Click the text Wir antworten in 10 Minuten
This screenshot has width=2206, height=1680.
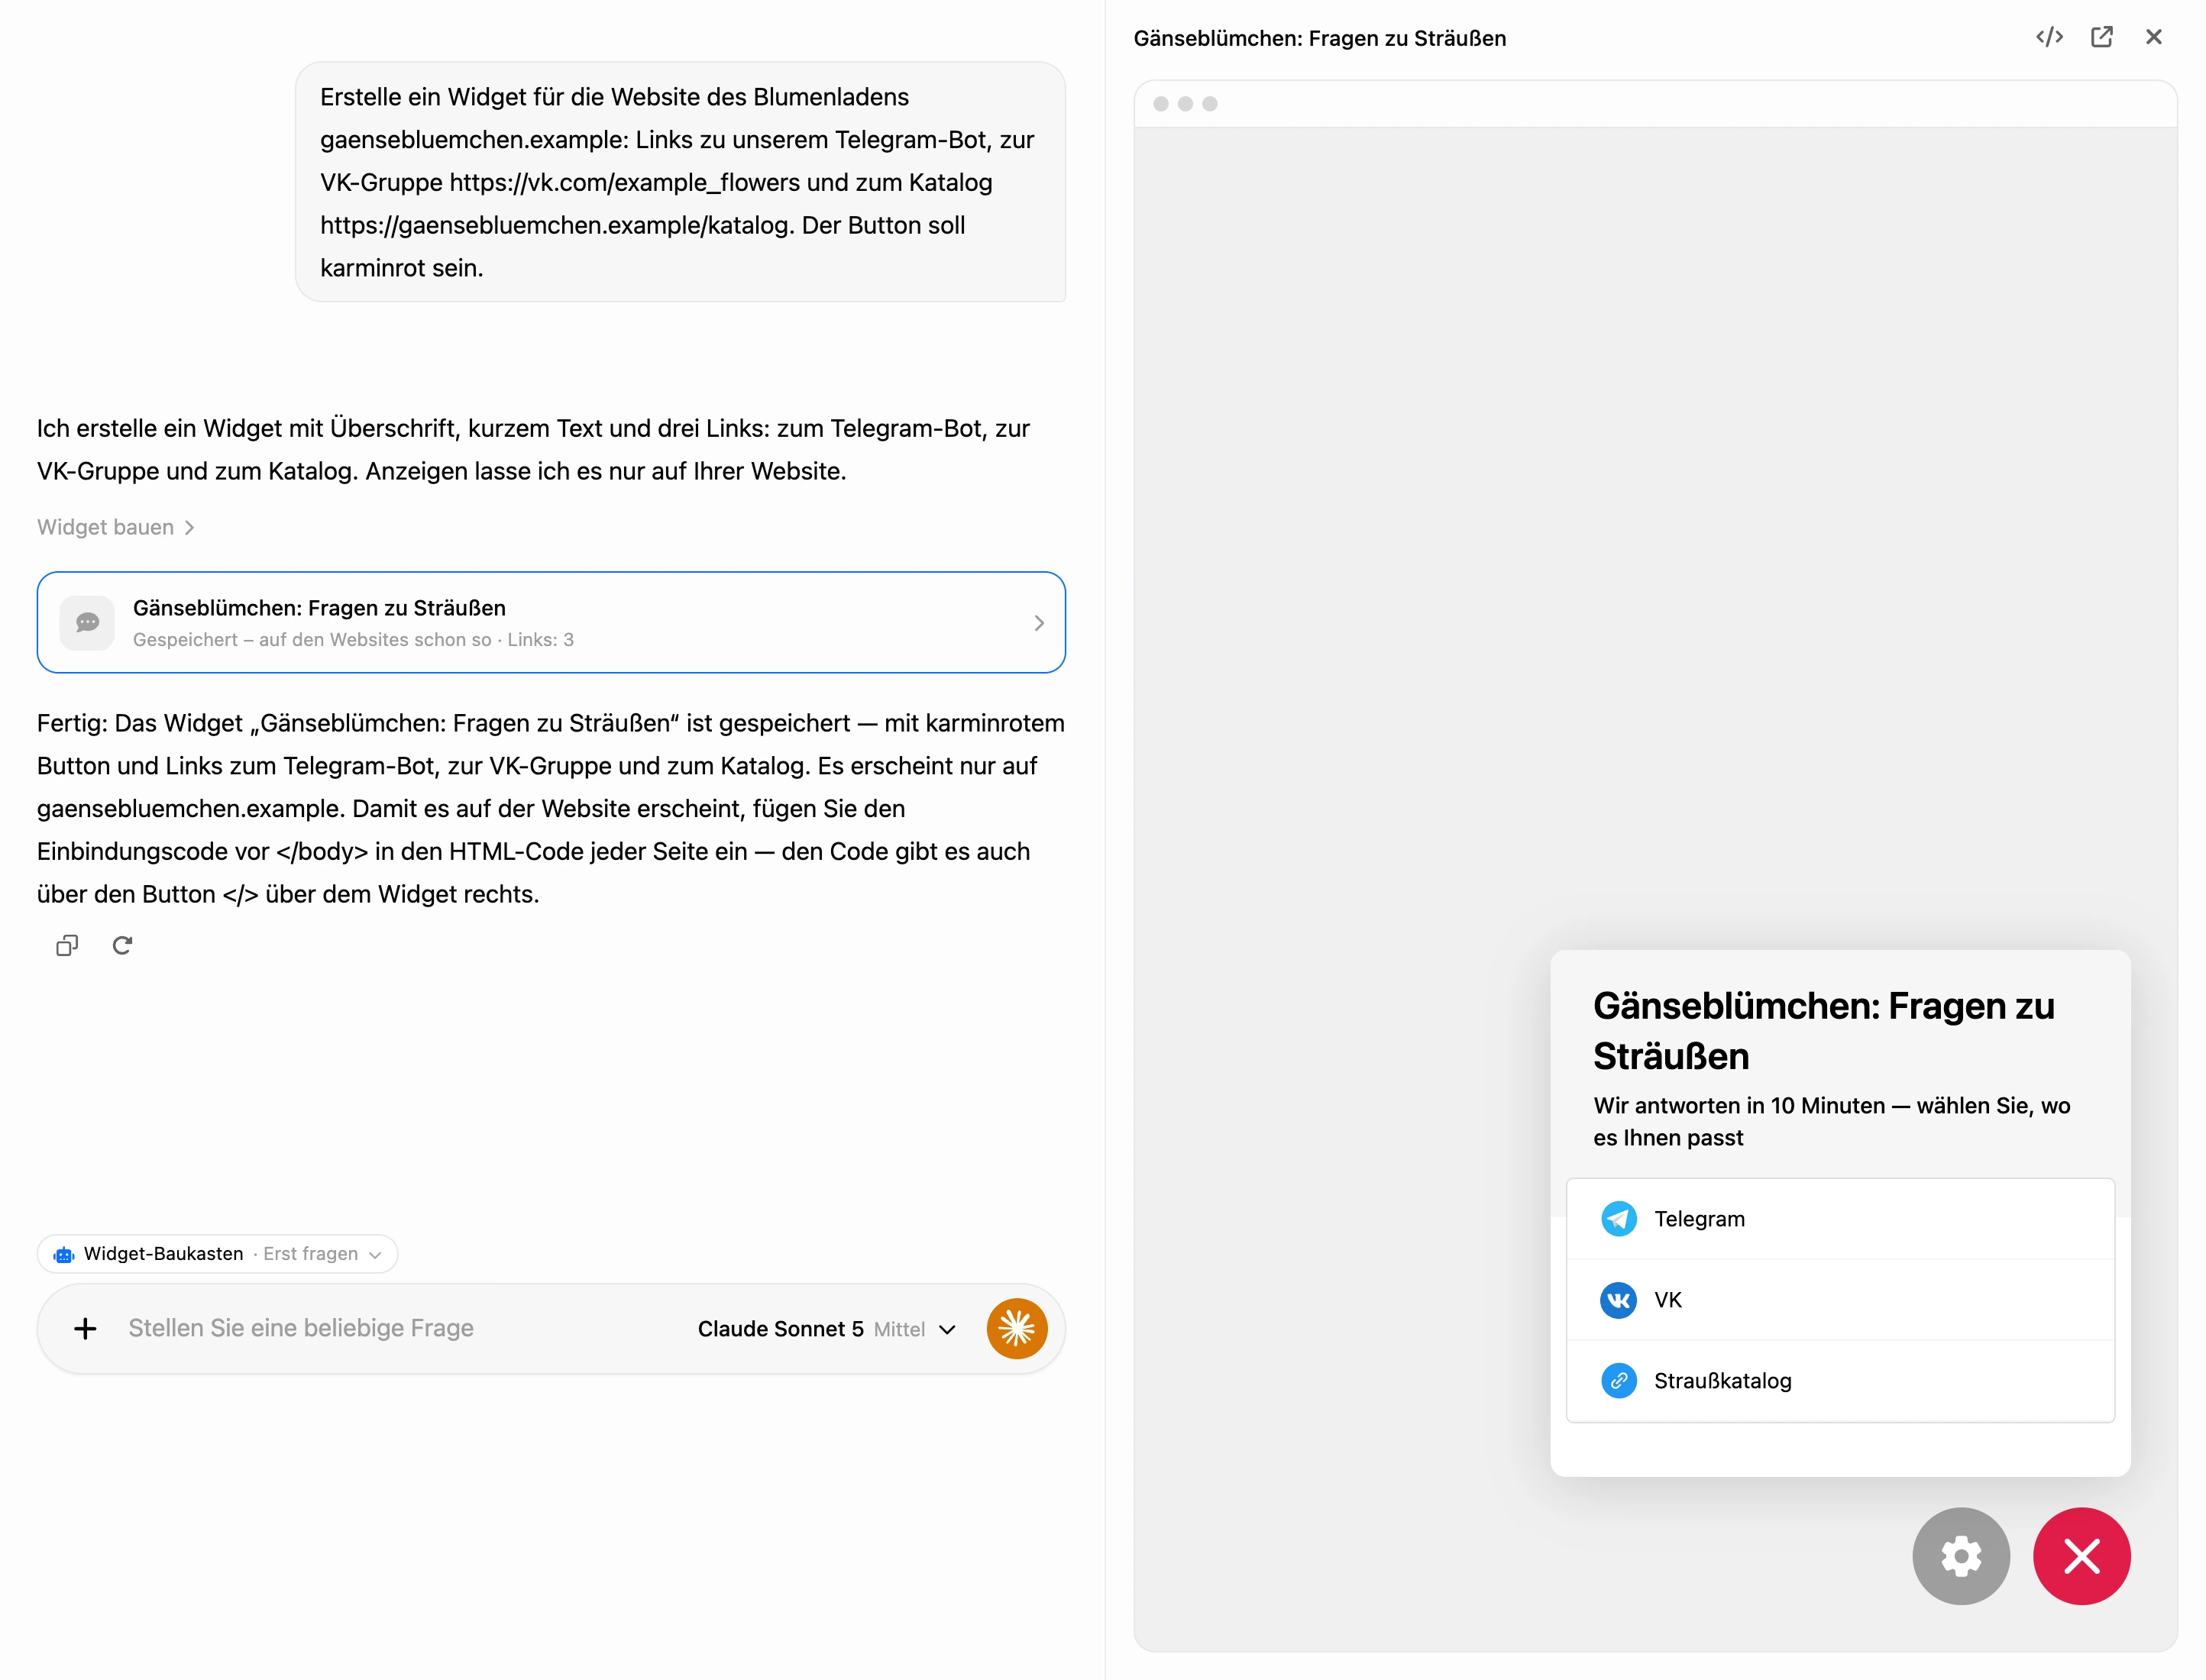(x=1739, y=1105)
